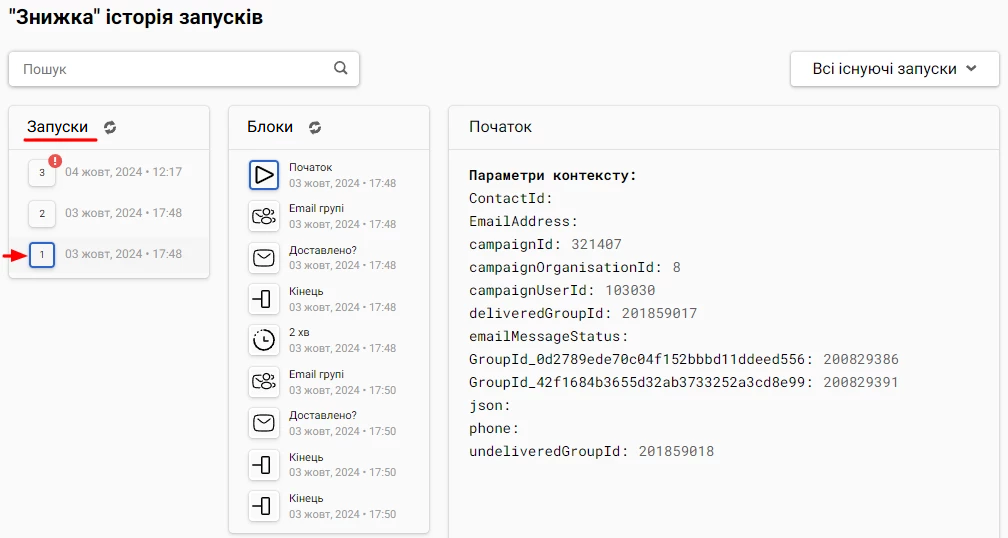Focus the Пошук search field

coord(183,69)
